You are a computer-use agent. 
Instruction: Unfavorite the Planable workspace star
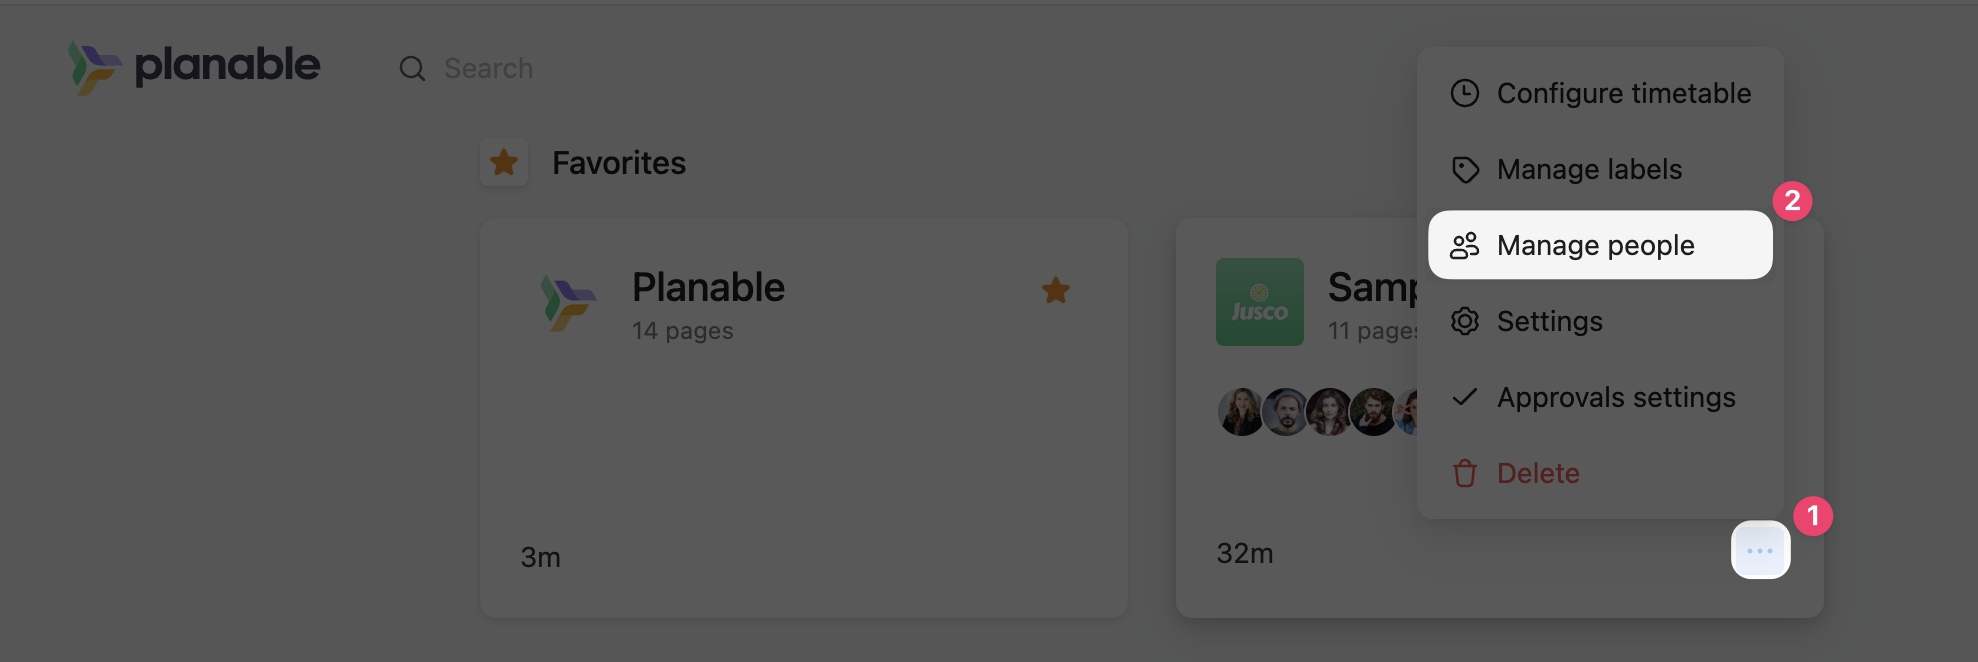(x=1055, y=291)
